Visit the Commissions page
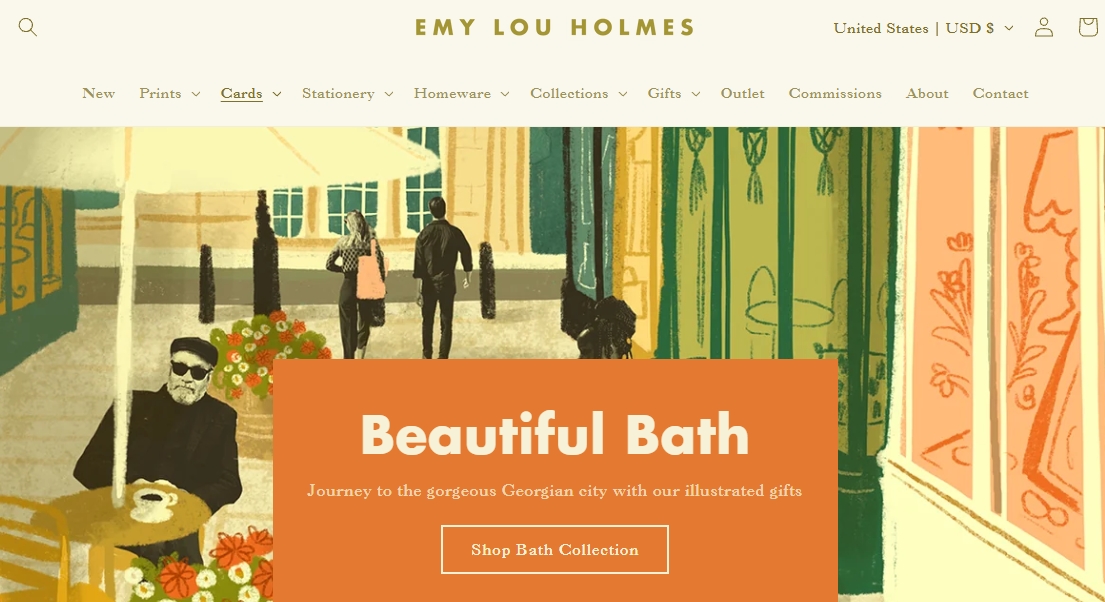 coord(835,94)
